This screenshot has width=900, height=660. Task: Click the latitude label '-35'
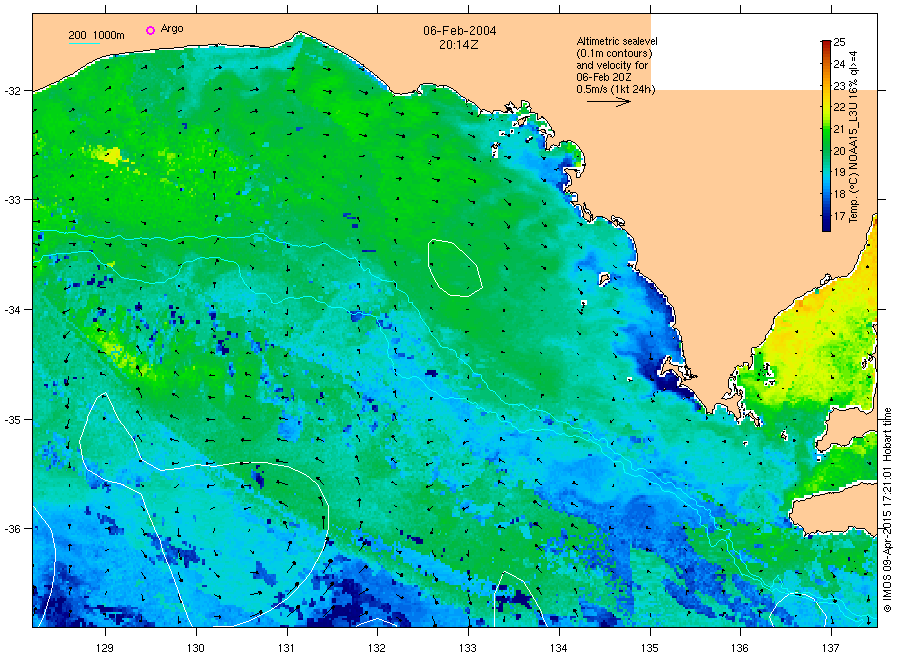point(13,420)
